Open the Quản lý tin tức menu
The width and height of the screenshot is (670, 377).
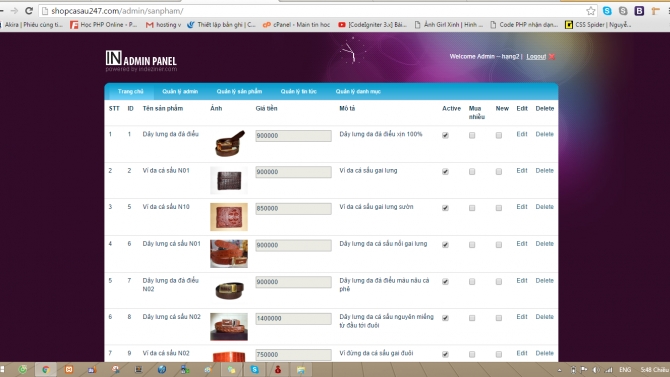point(299,91)
